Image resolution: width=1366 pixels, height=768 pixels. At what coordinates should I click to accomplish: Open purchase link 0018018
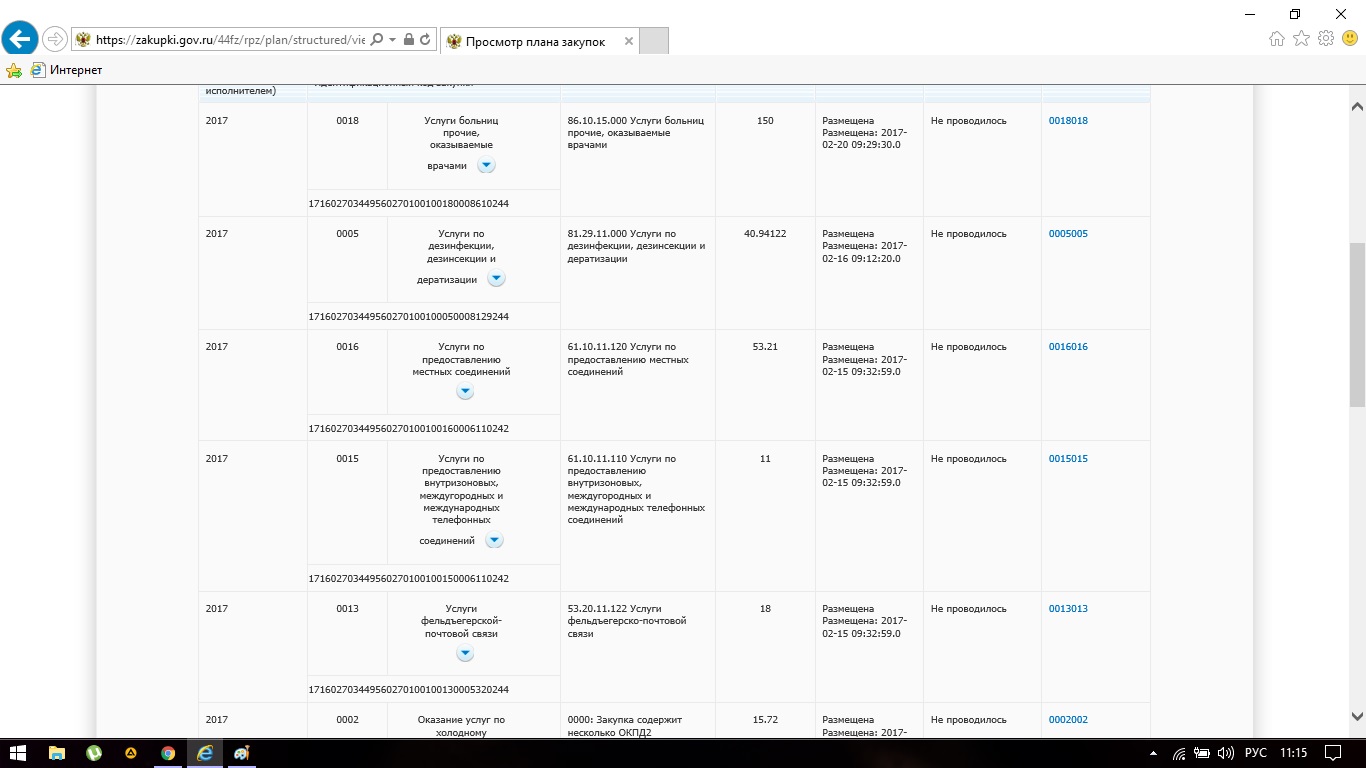(1068, 121)
